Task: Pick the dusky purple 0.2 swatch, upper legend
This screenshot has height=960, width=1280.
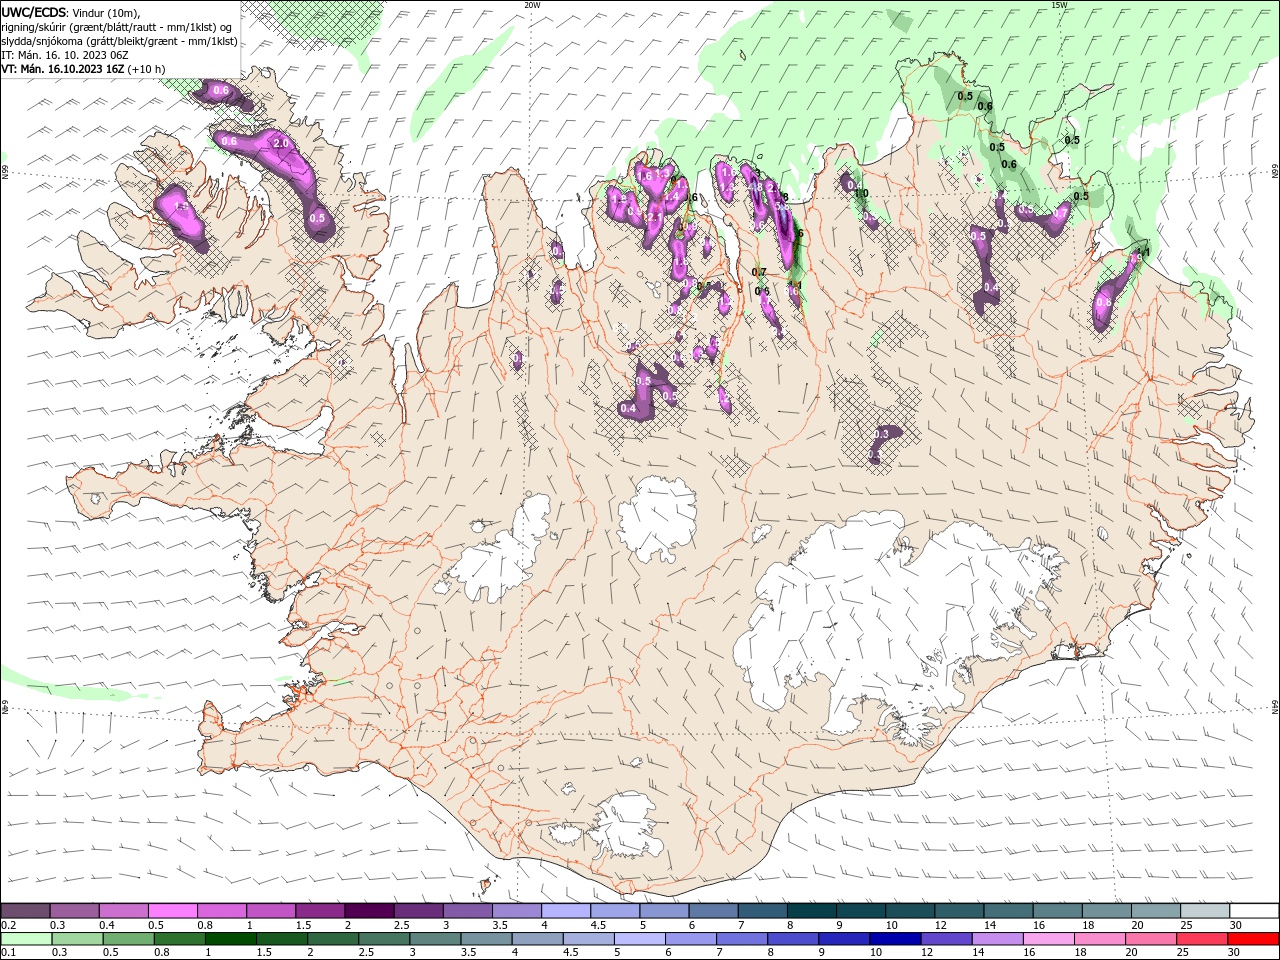Action: 26,910
